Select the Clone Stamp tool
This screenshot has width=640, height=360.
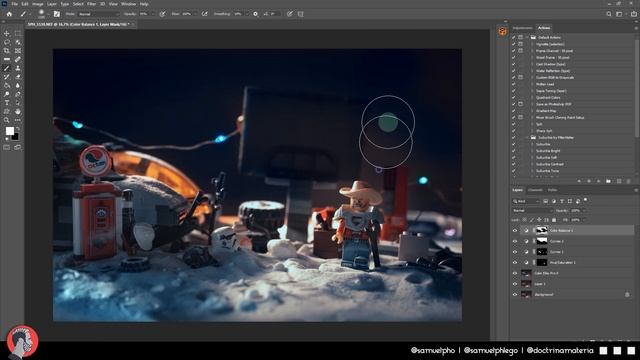click(18, 68)
